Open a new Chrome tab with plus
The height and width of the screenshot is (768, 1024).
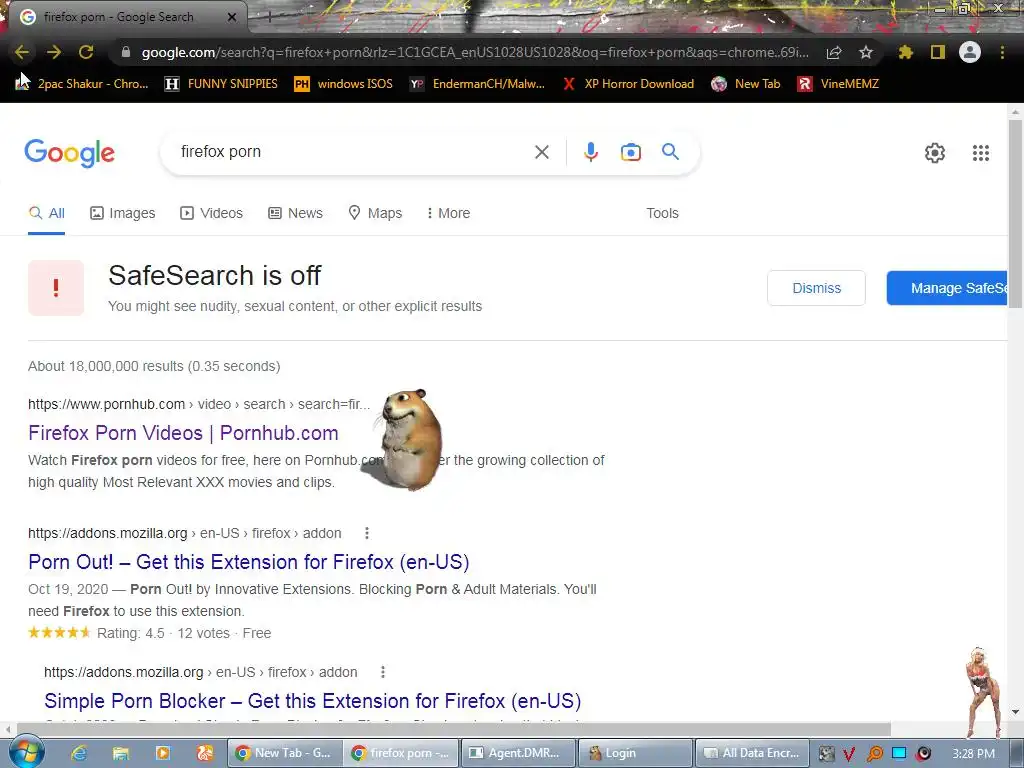[x=268, y=17]
